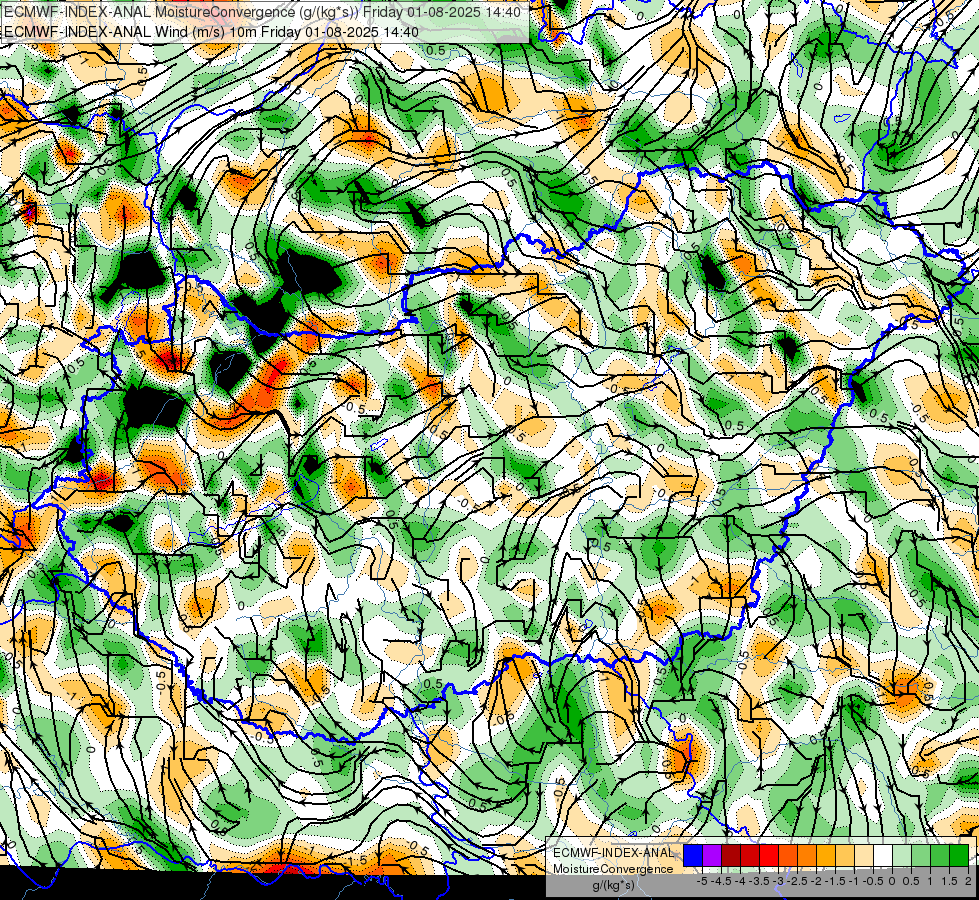Select the darkest green swatch ending at 2
Screen dimensions: 979x900
tap(958, 855)
